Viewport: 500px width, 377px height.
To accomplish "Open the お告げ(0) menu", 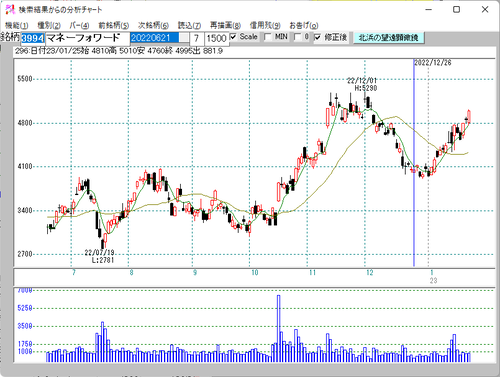I will coord(304,25).
